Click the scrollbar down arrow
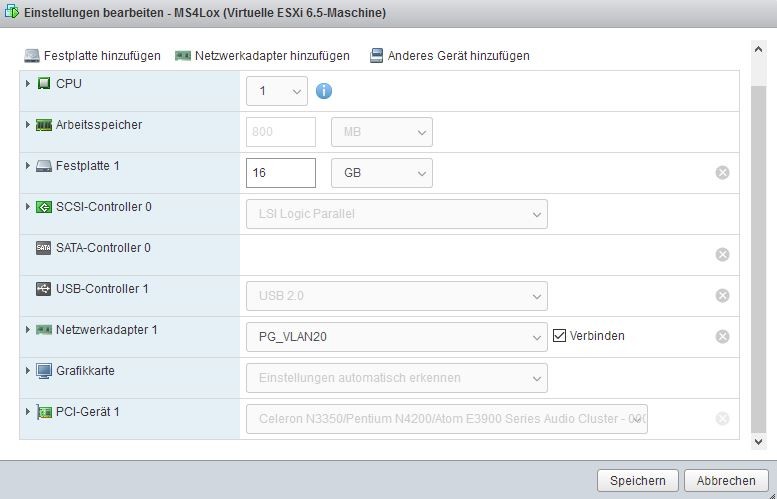The image size is (777, 499). click(x=758, y=441)
